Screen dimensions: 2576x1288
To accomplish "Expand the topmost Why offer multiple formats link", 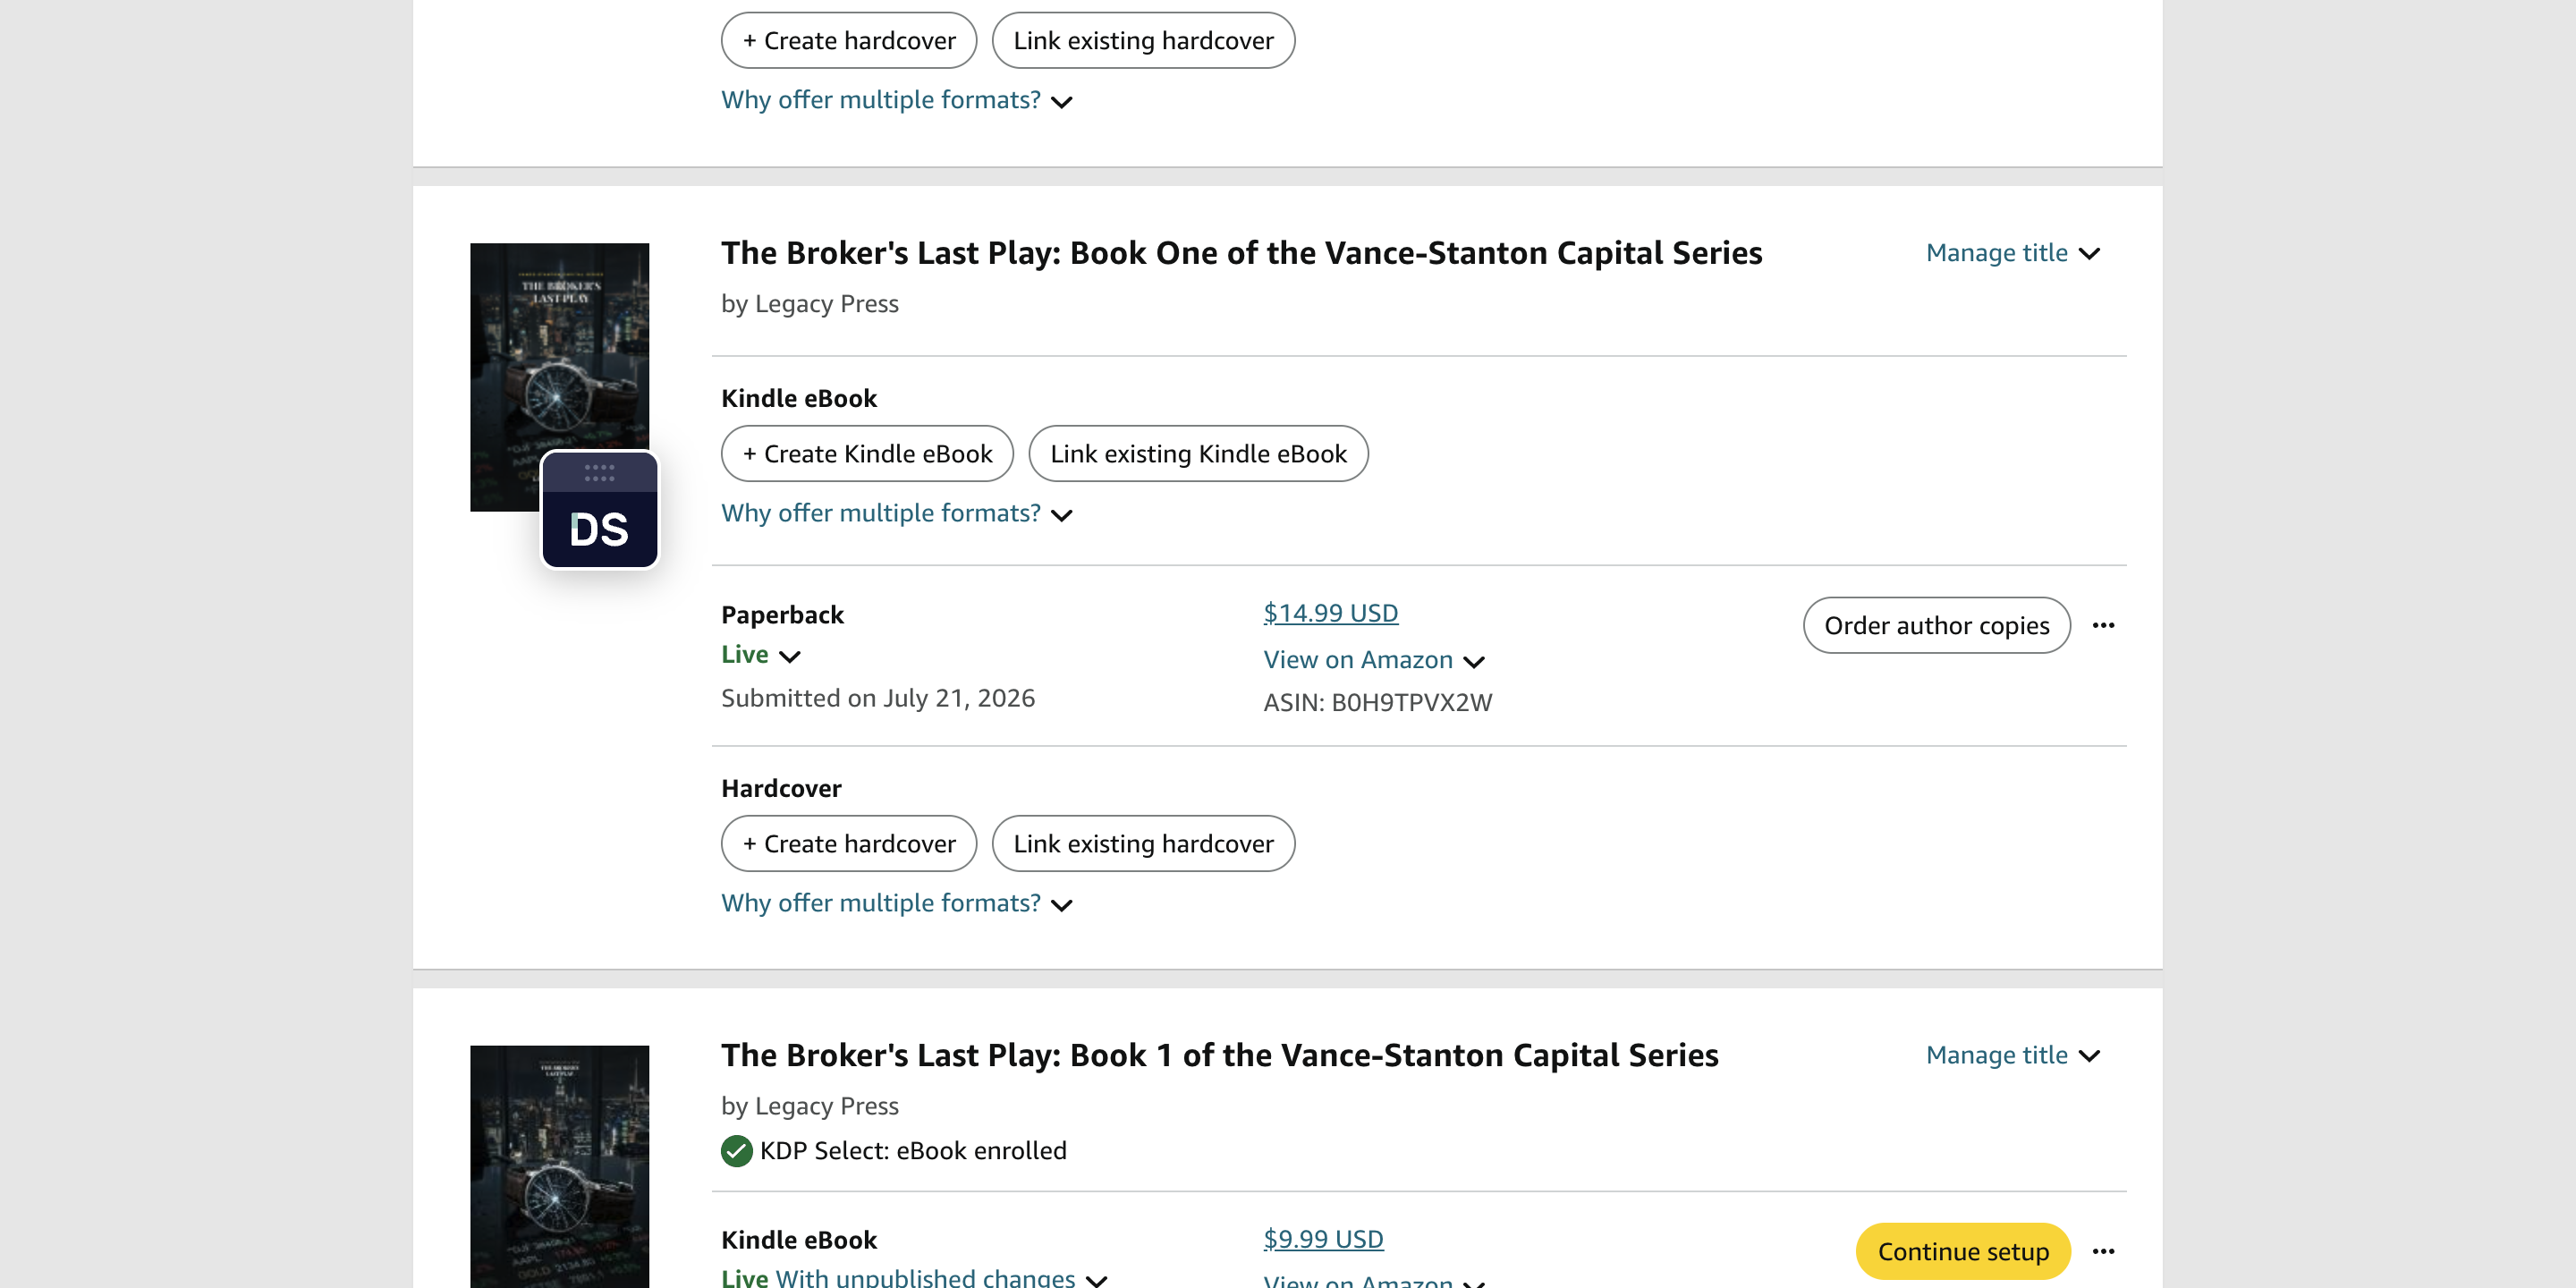I will 896,100.
